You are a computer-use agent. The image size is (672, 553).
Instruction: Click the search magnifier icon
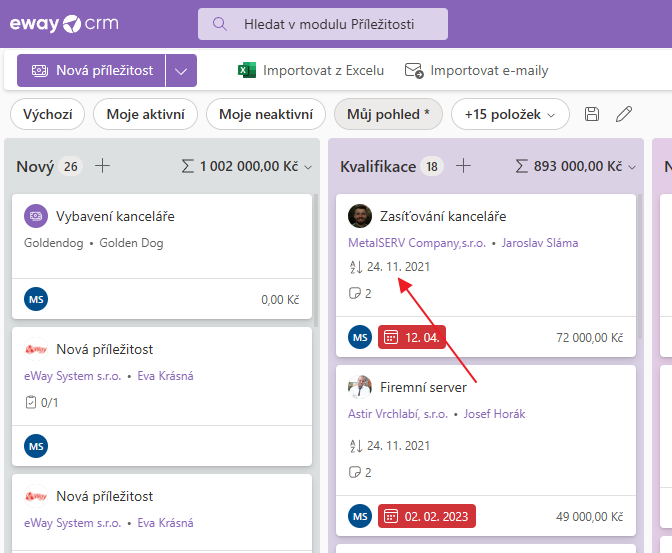click(220, 24)
